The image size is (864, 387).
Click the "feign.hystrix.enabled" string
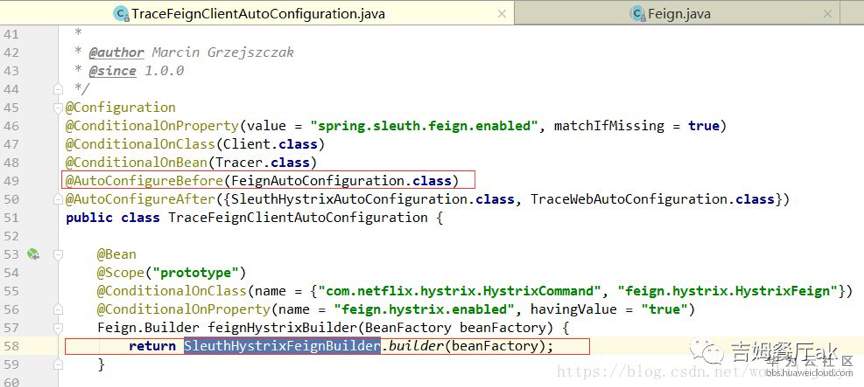423,309
